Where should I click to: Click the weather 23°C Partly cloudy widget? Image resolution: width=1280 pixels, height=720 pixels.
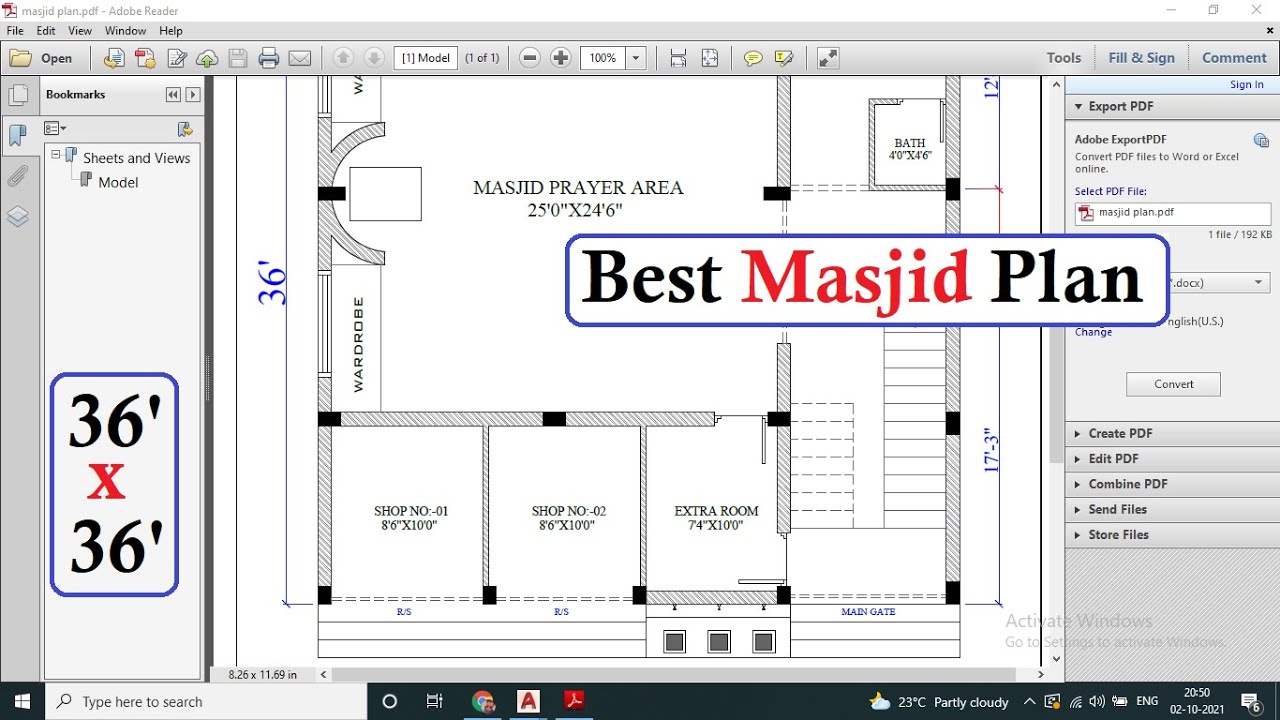click(x=939, y=702)
